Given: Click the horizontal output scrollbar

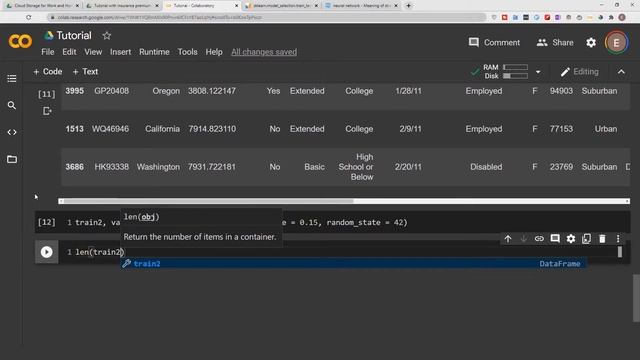Looking at the screenshot, I should tap(344, 201).
